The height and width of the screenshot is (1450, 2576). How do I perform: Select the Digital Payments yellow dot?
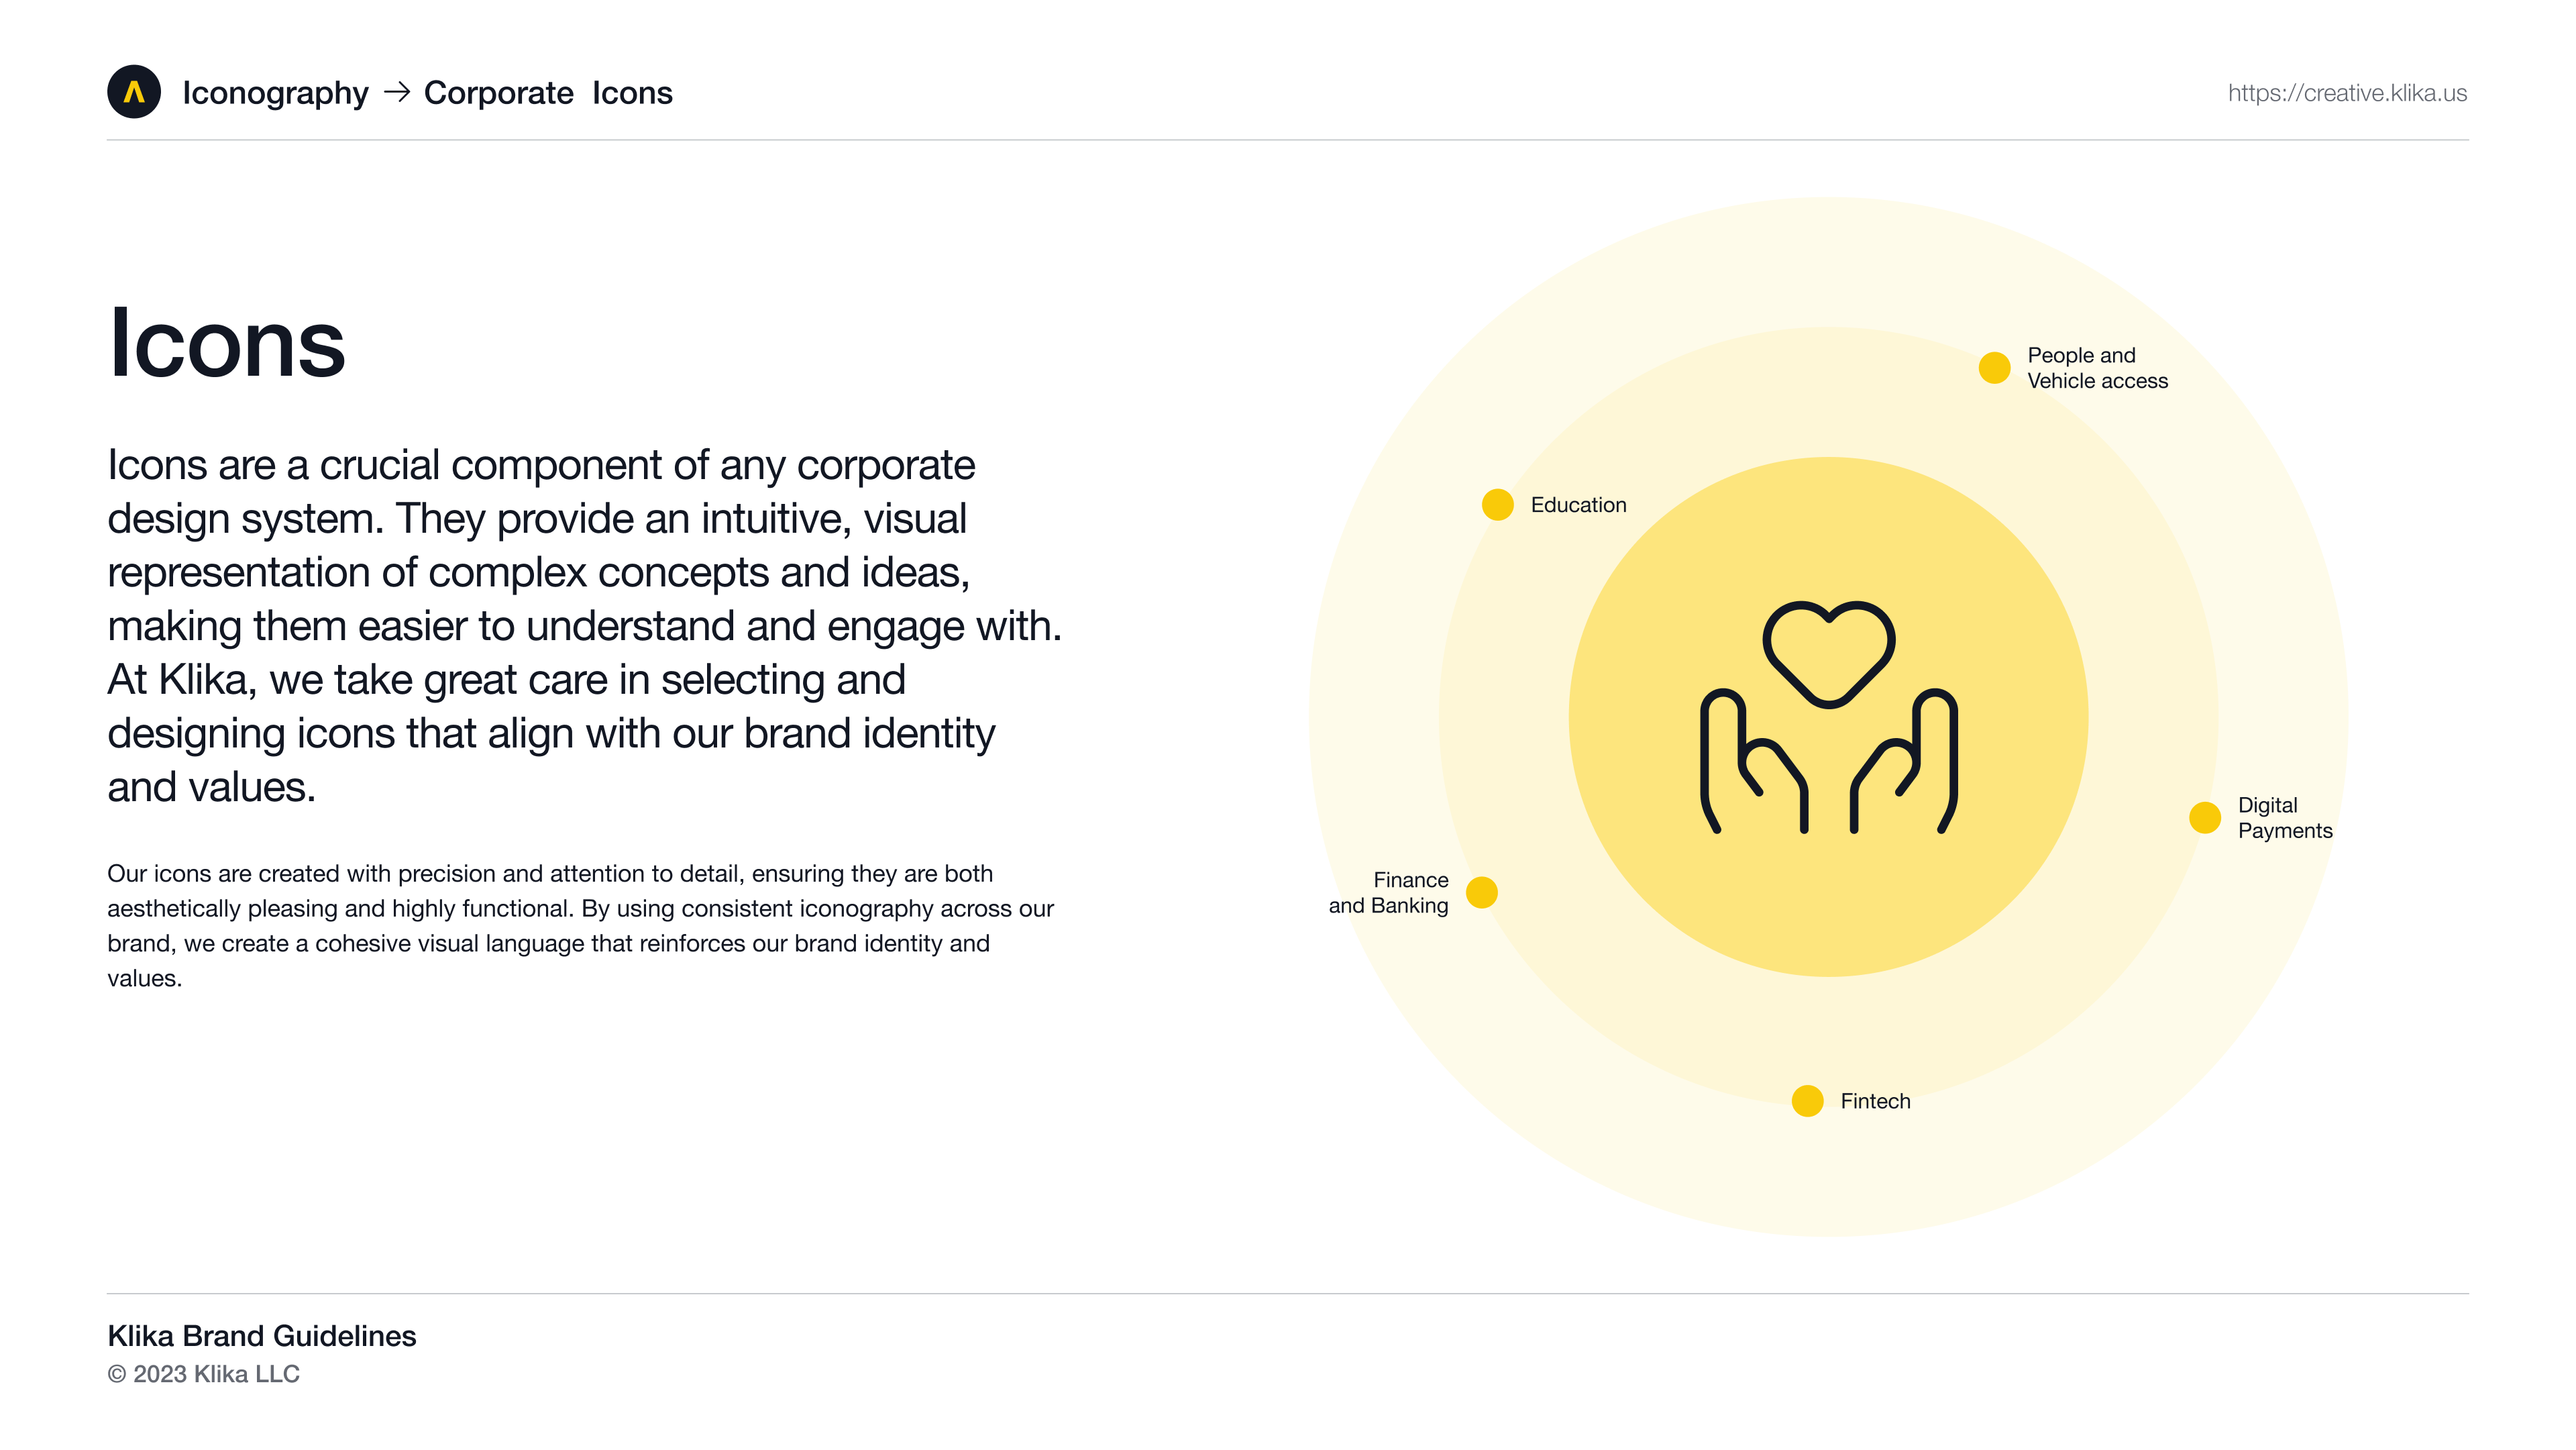coord(2204,817)
